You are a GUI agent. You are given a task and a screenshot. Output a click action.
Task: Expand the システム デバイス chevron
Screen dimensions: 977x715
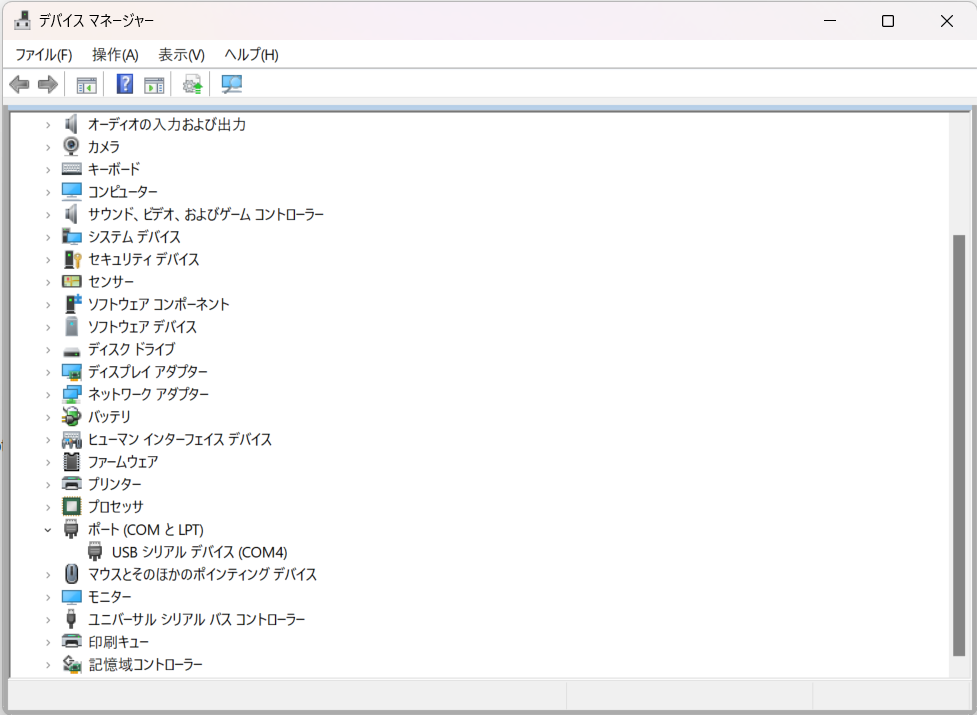(x=48, y=237)
